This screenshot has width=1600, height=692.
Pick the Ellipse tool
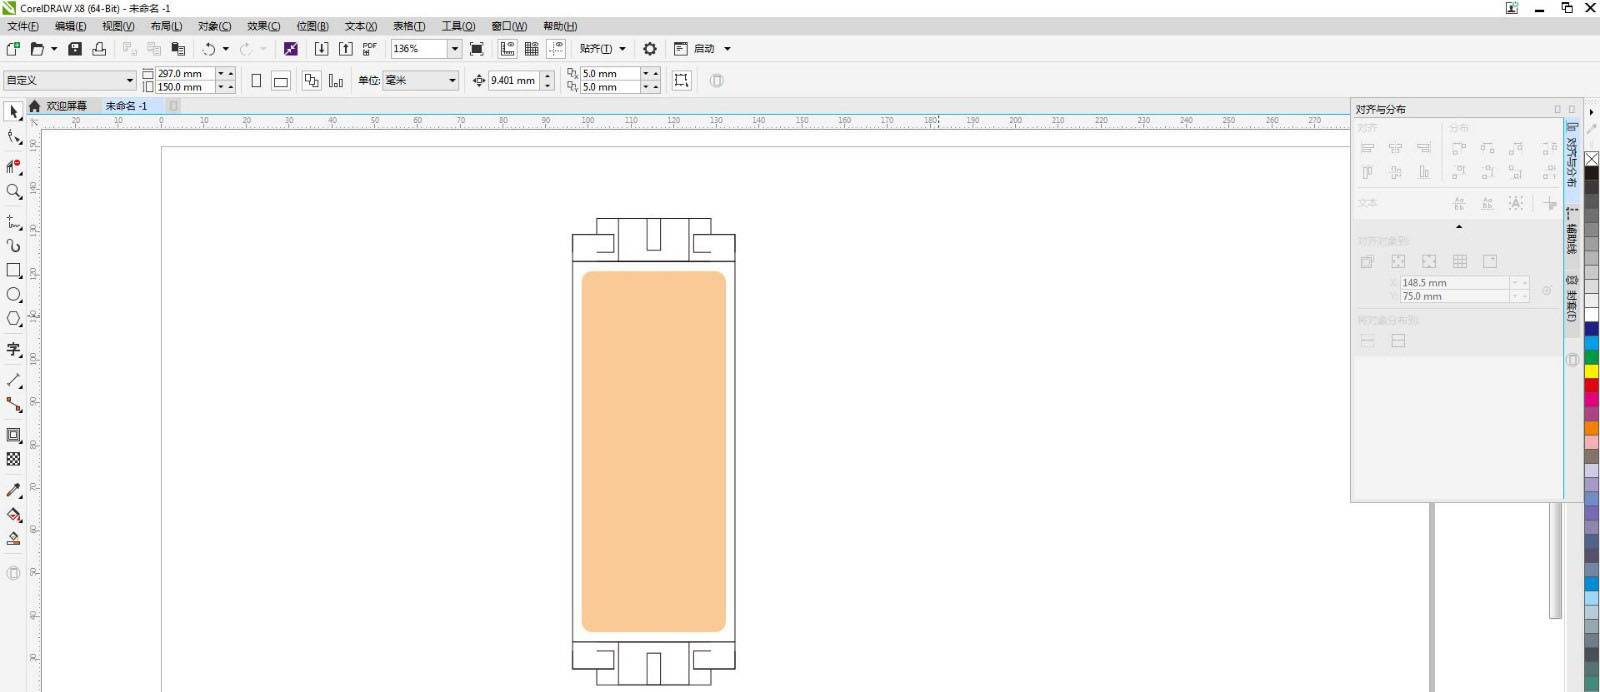pyautogui.click(x=14, y=295)
